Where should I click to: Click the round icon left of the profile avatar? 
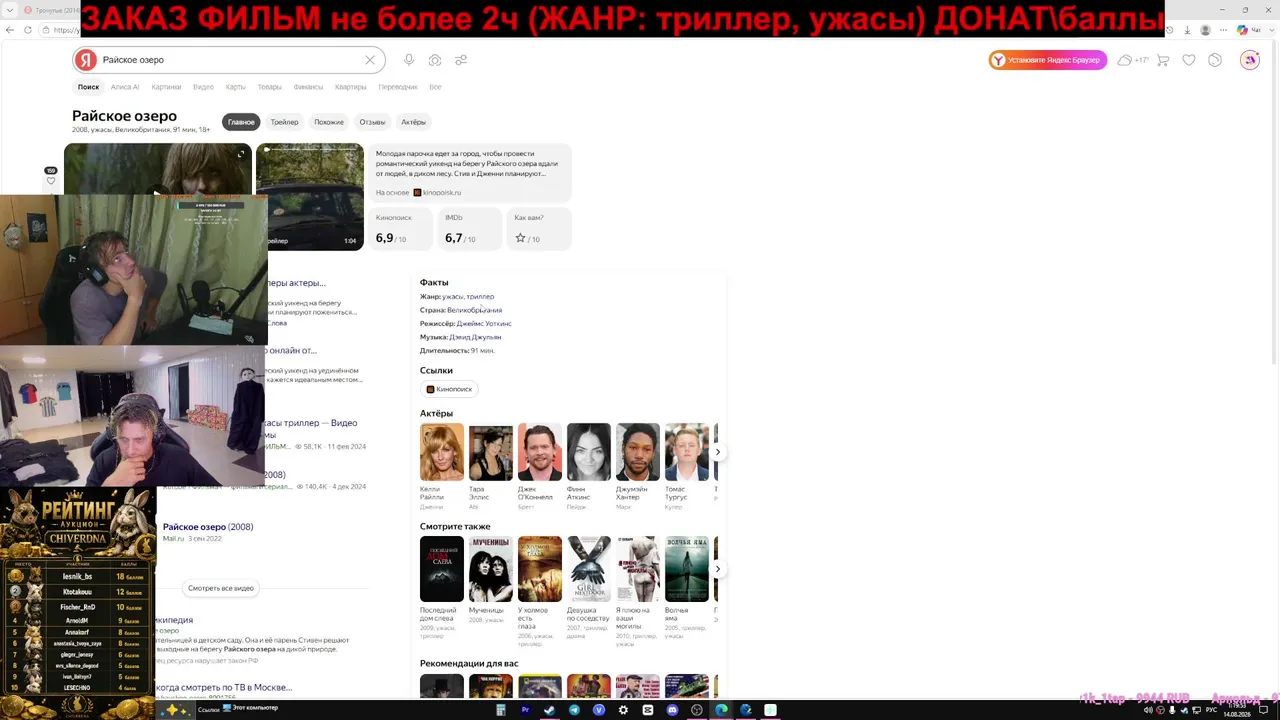pos(1215,60)
